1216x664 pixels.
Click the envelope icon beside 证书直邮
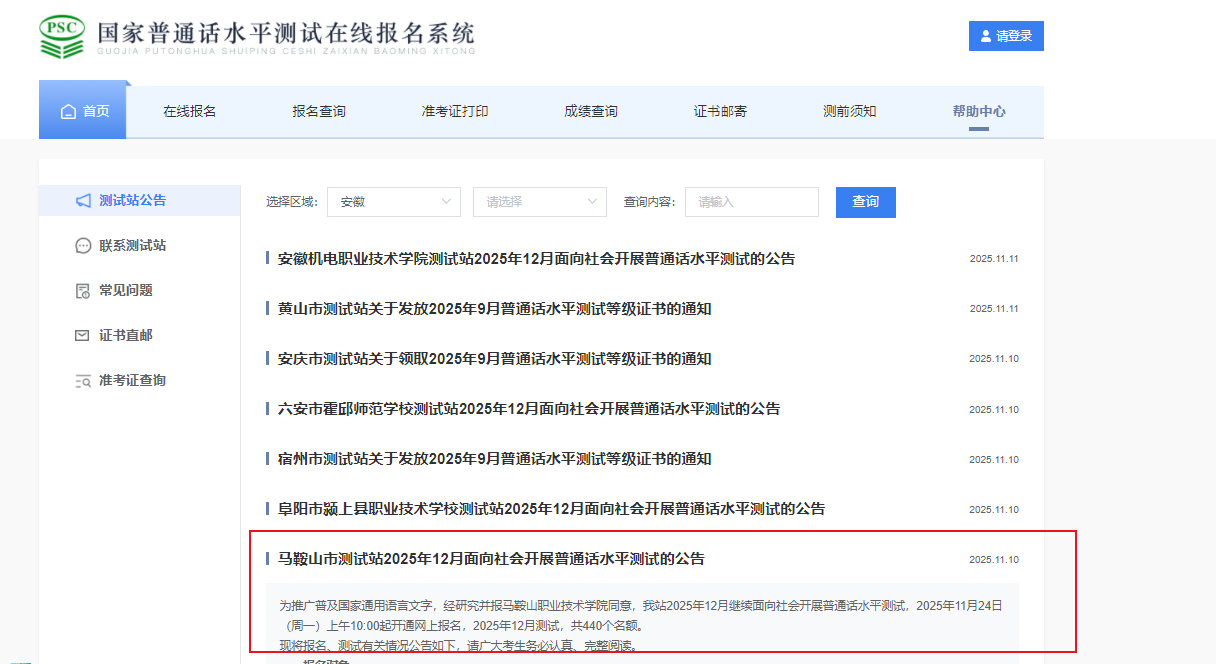(83, 336)
